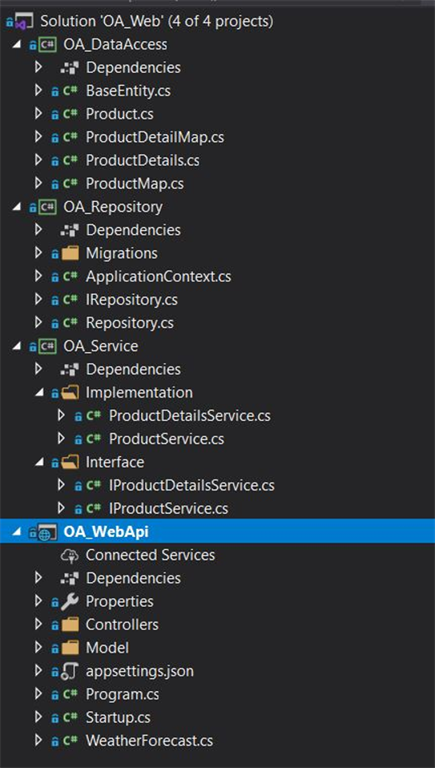
Task: Click the Controllers folder icon
Action: point(70,624)
